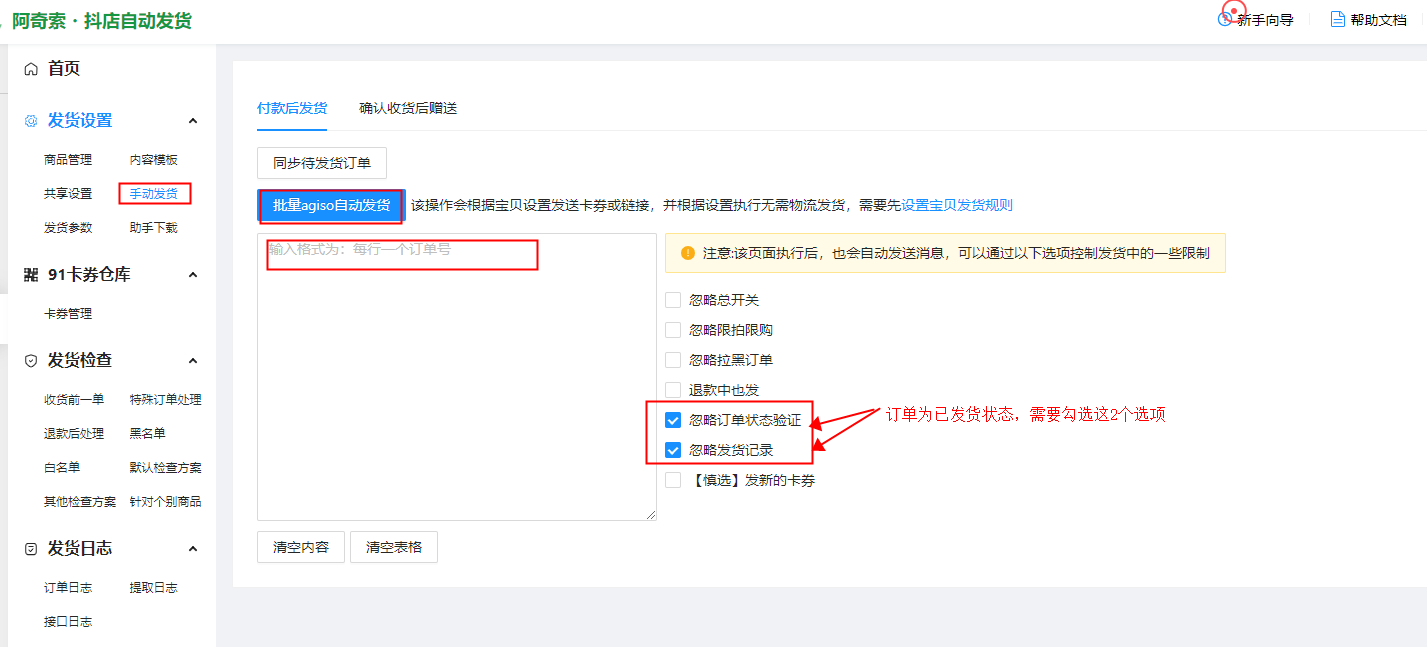
Task: Collapse the 发货检查 section chevron
Action: pyautogui.click(x=193, y=361)
